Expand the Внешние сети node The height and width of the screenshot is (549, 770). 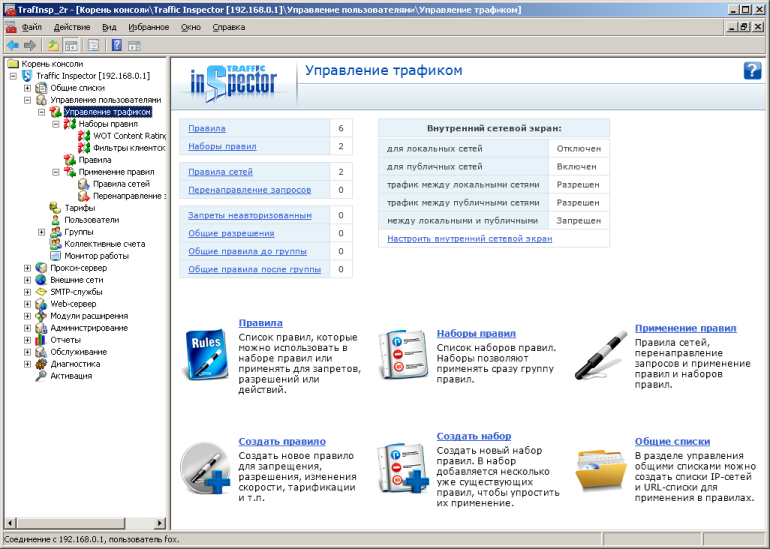point(28,280)
